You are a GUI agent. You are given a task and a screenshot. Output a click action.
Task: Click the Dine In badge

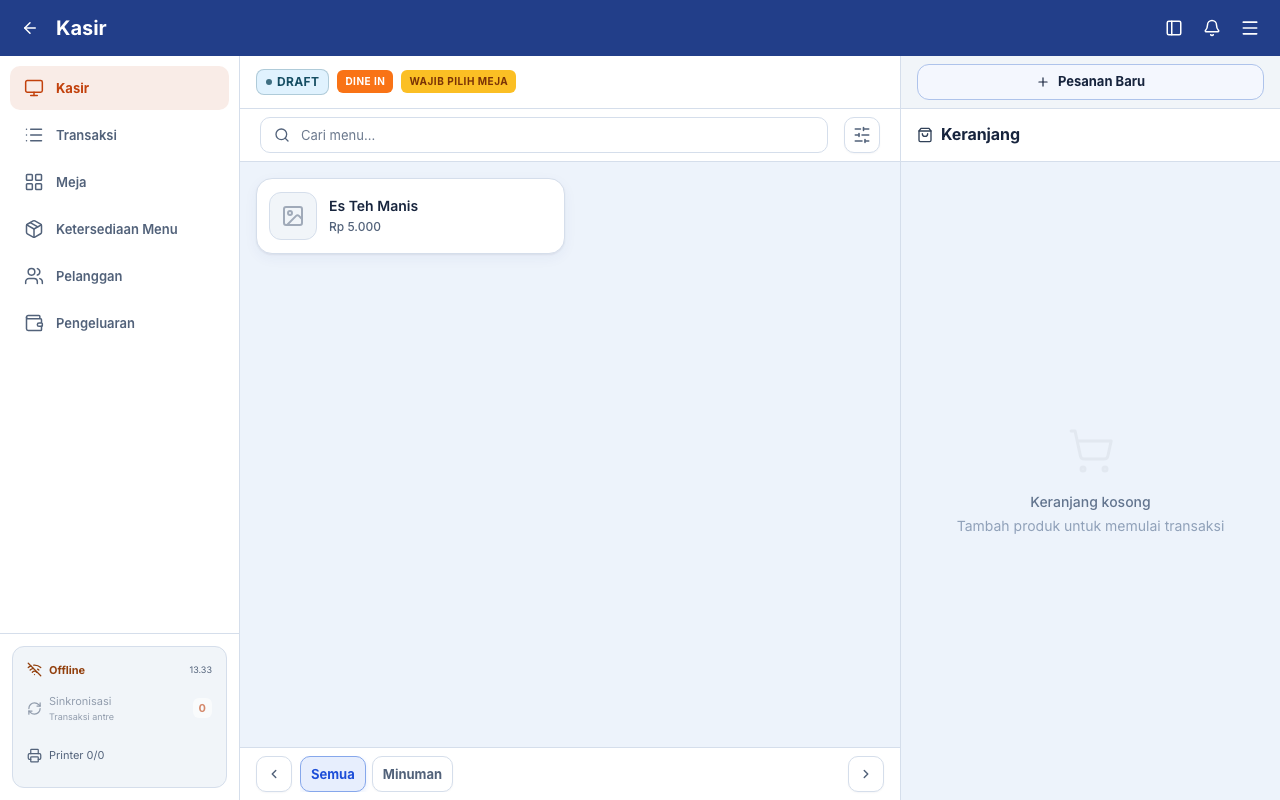(365, 82)
